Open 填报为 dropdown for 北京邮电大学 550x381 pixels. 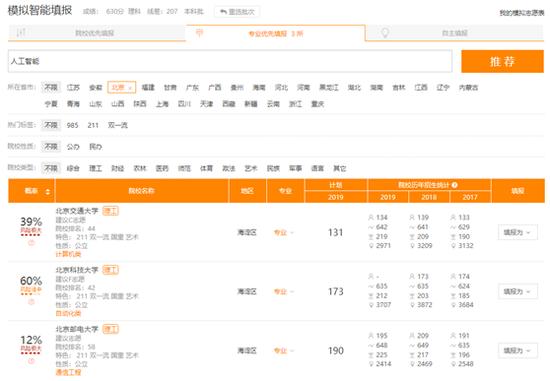[518, 350]
